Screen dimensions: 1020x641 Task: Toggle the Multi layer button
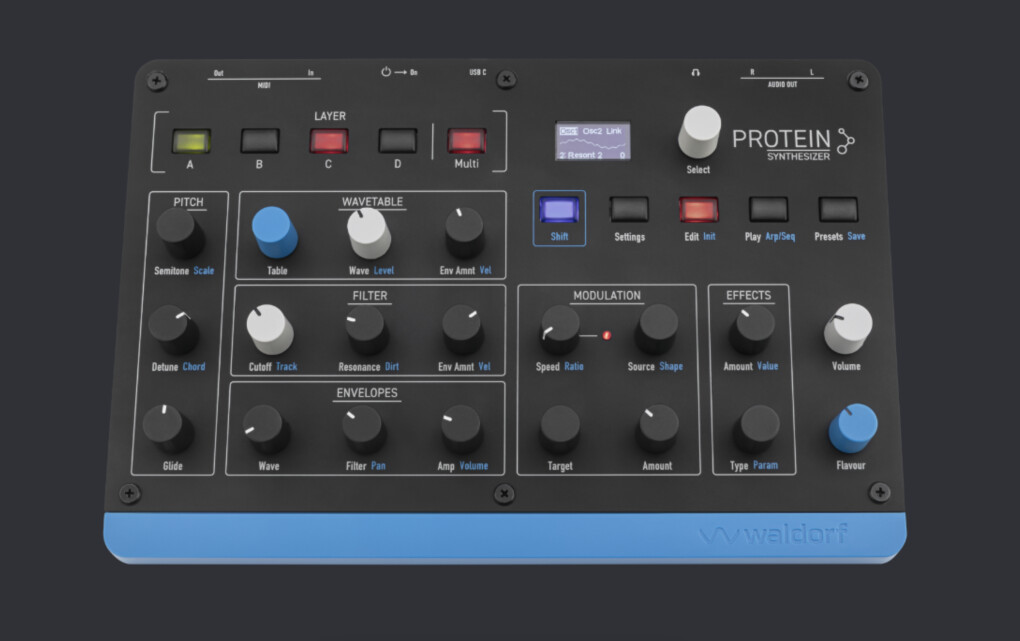(466, 141)
